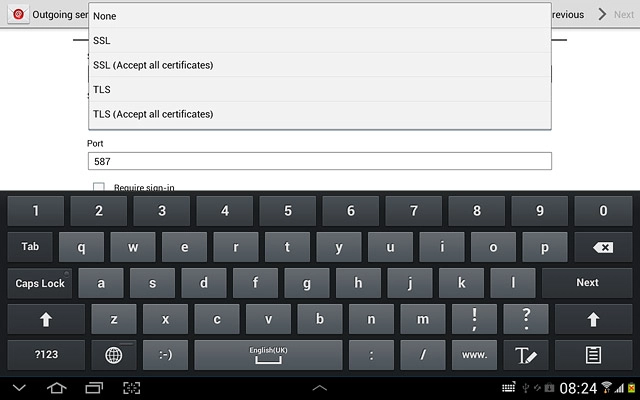Tap the keyboard backspace key
The width and height of the screenshot is (640, 400).
point(603,247)
